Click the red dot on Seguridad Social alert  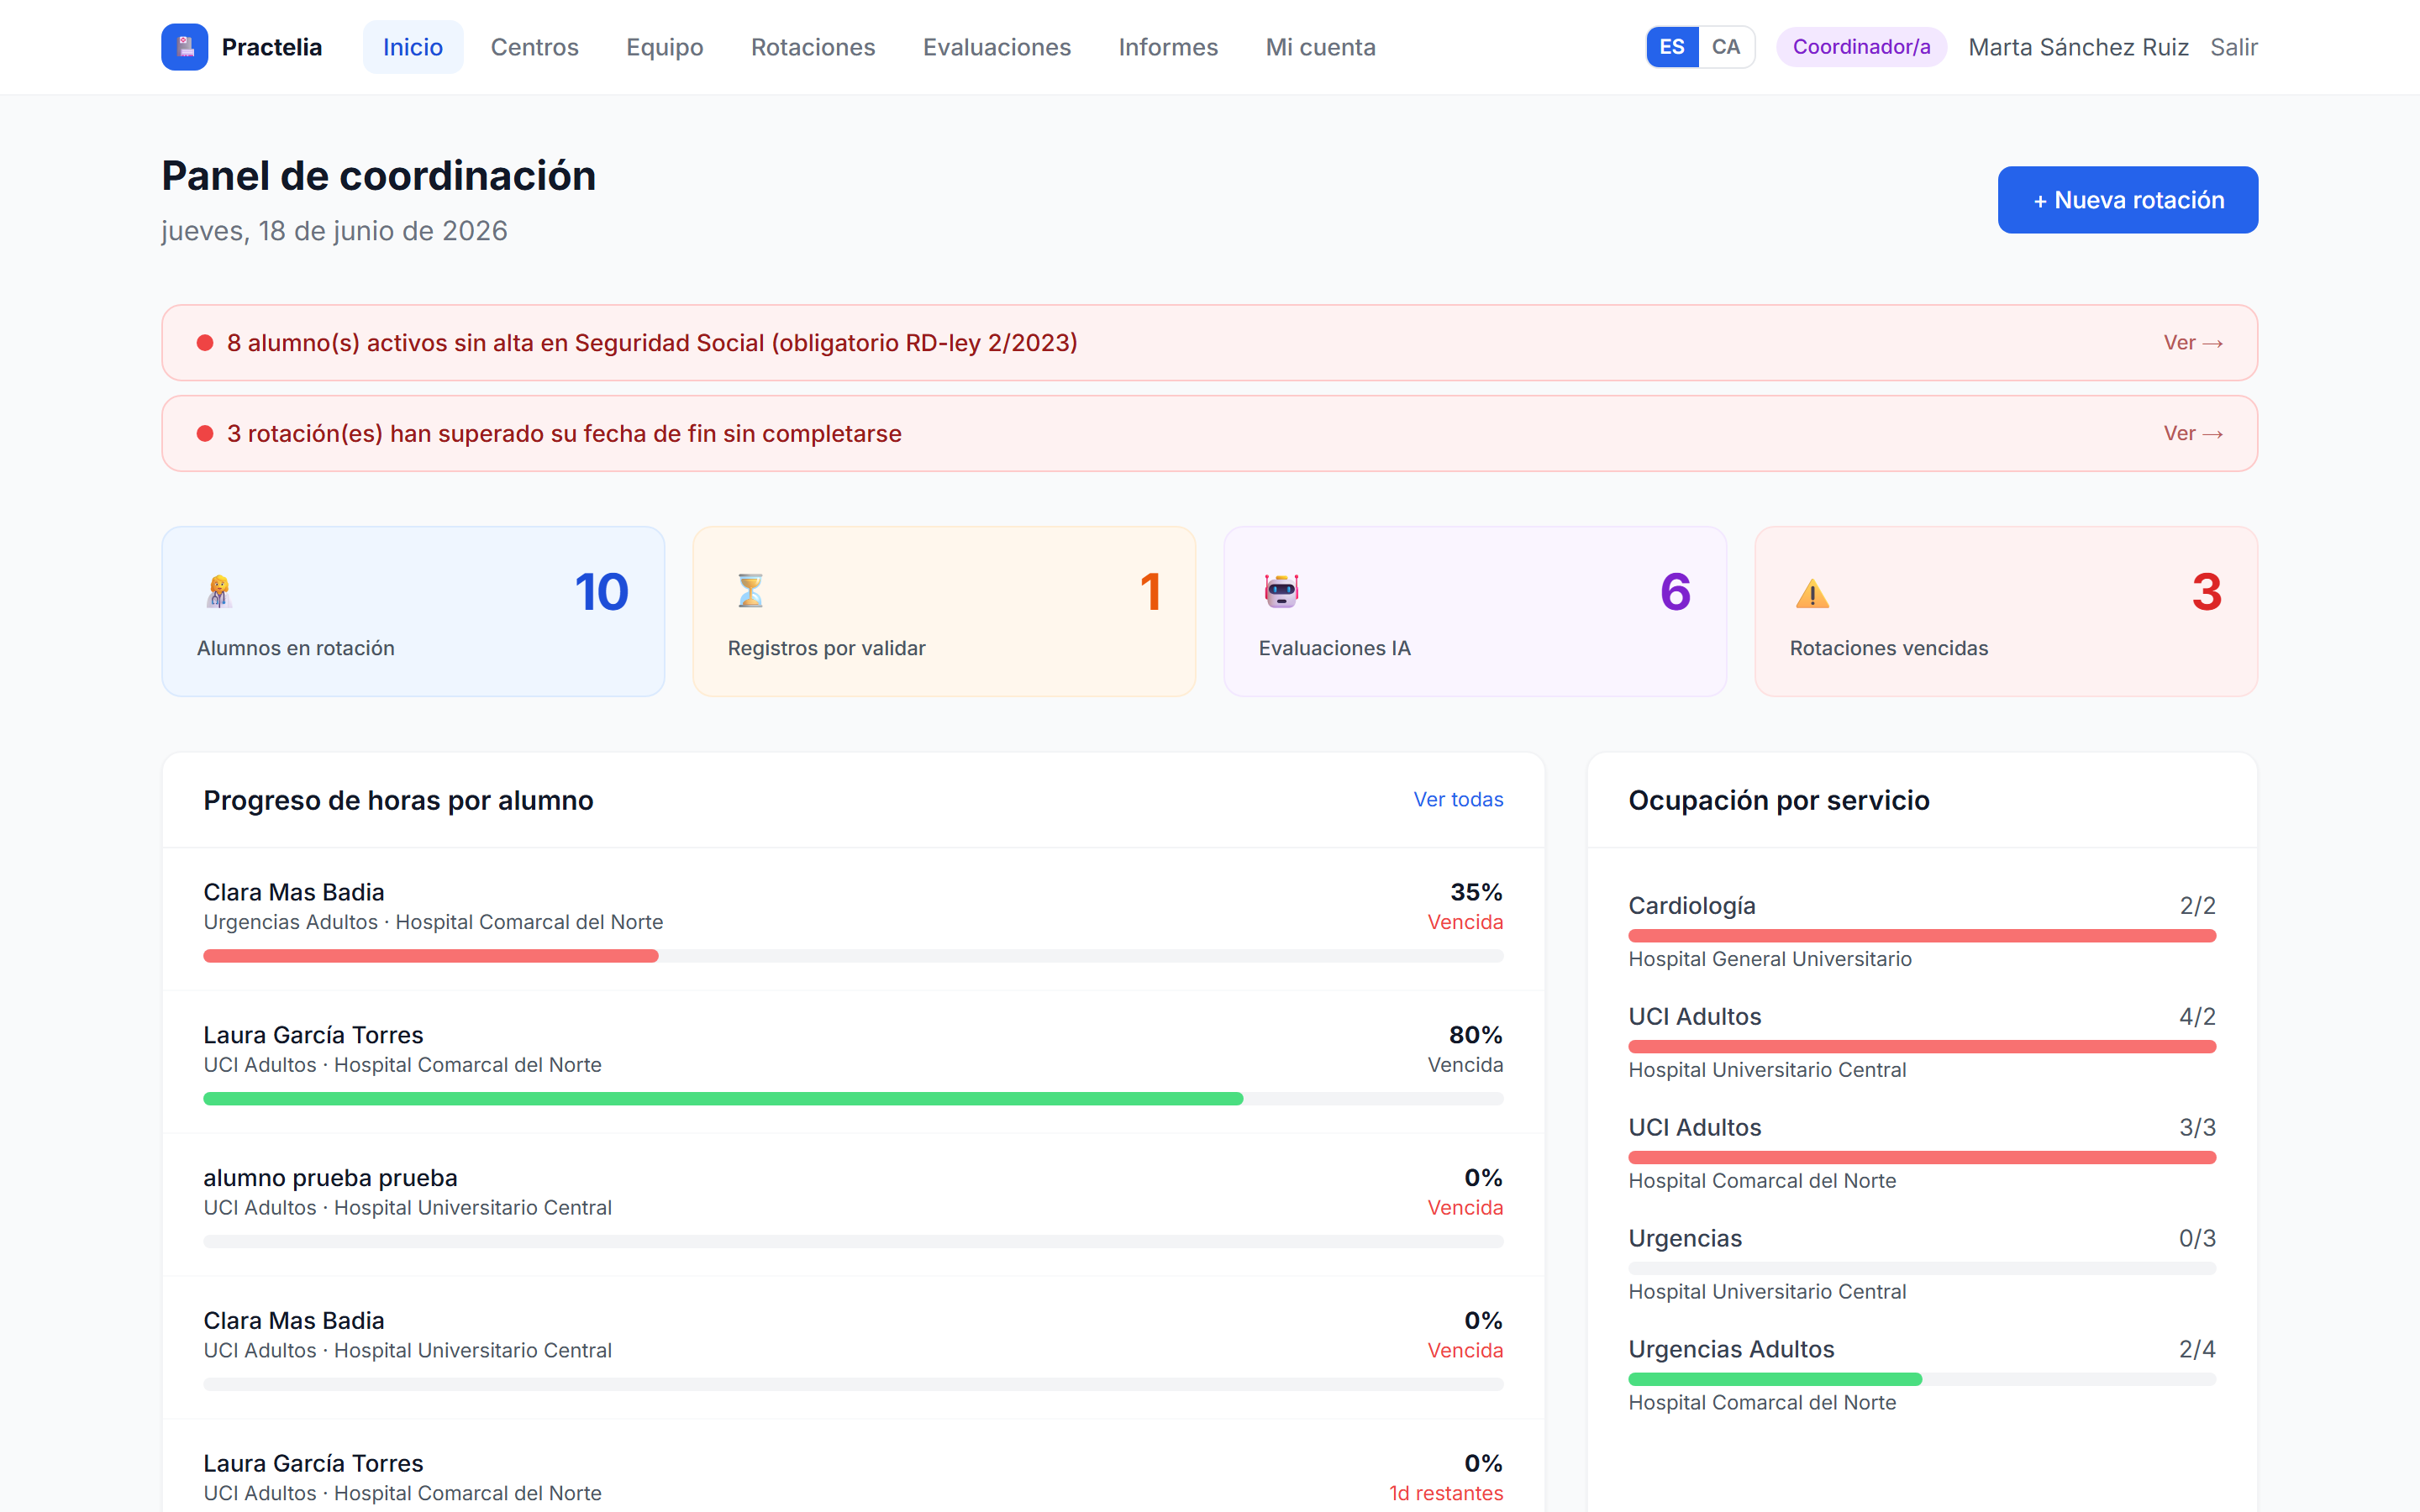click(x=205, y=343)
